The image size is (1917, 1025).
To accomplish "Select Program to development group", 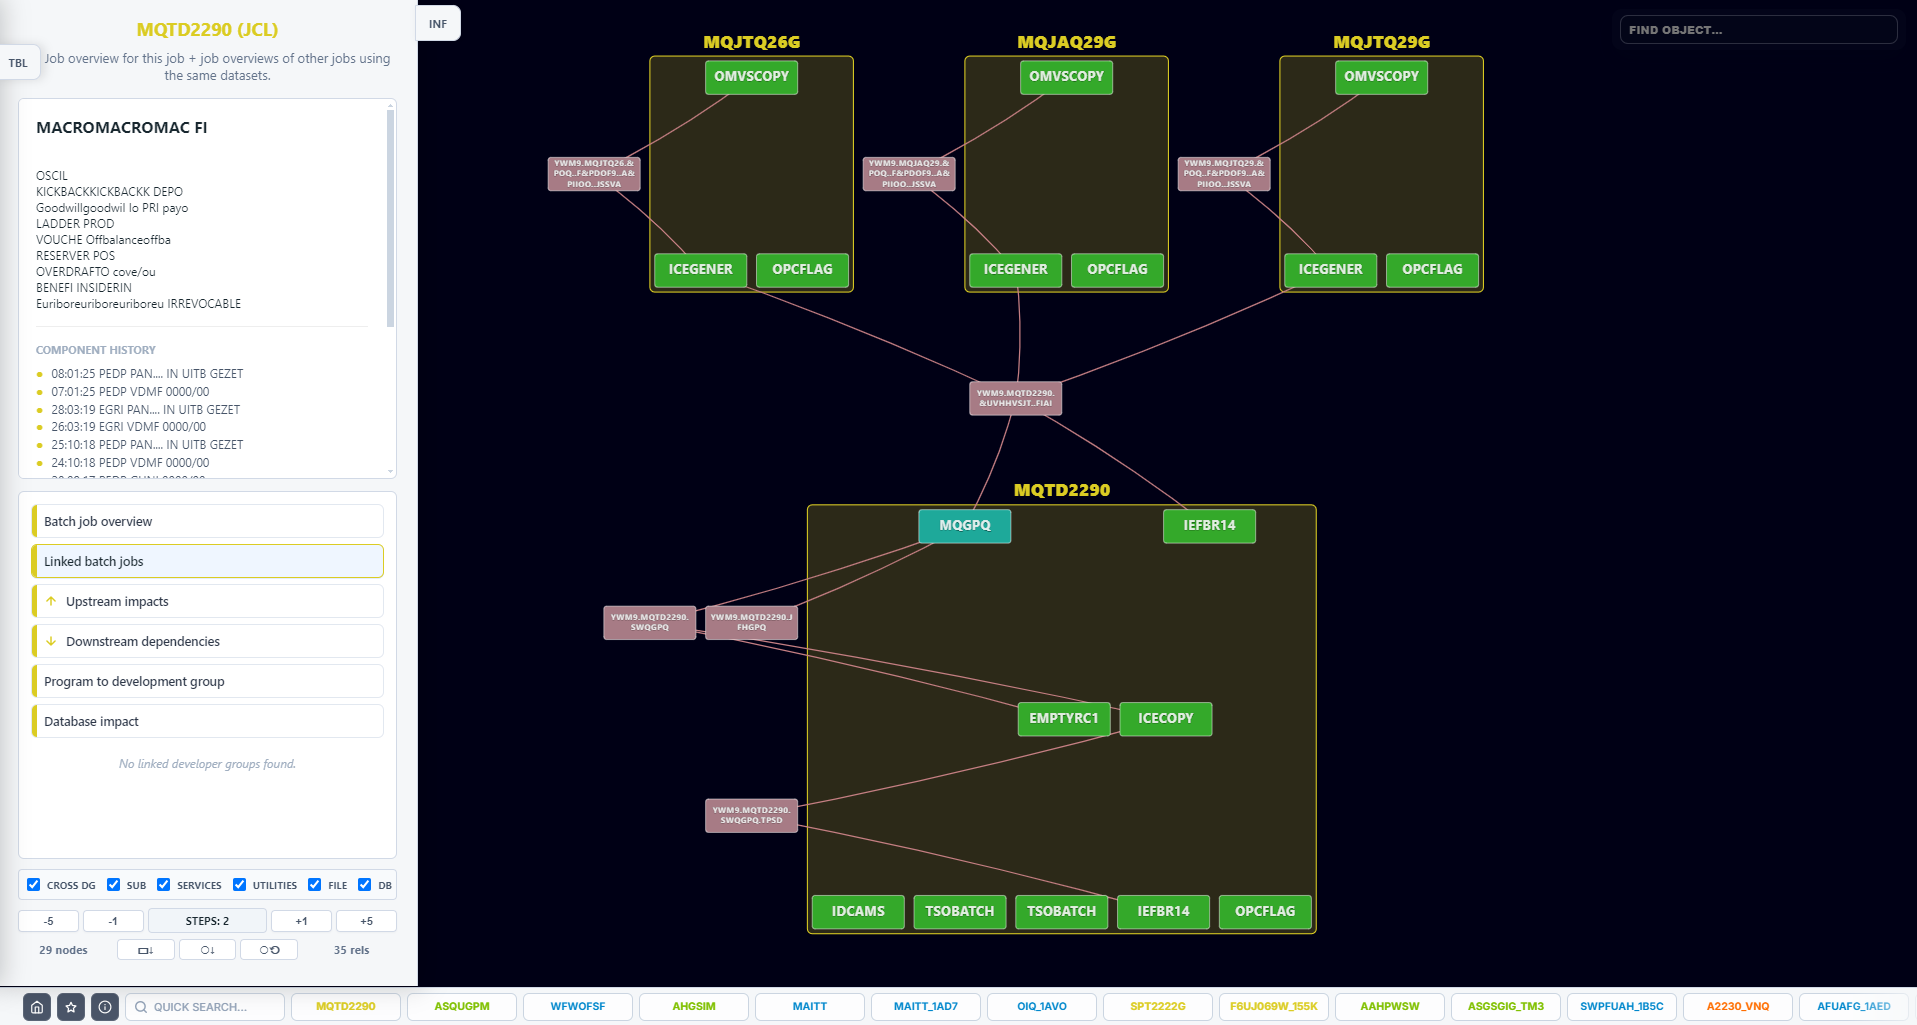I will (208, 681).
